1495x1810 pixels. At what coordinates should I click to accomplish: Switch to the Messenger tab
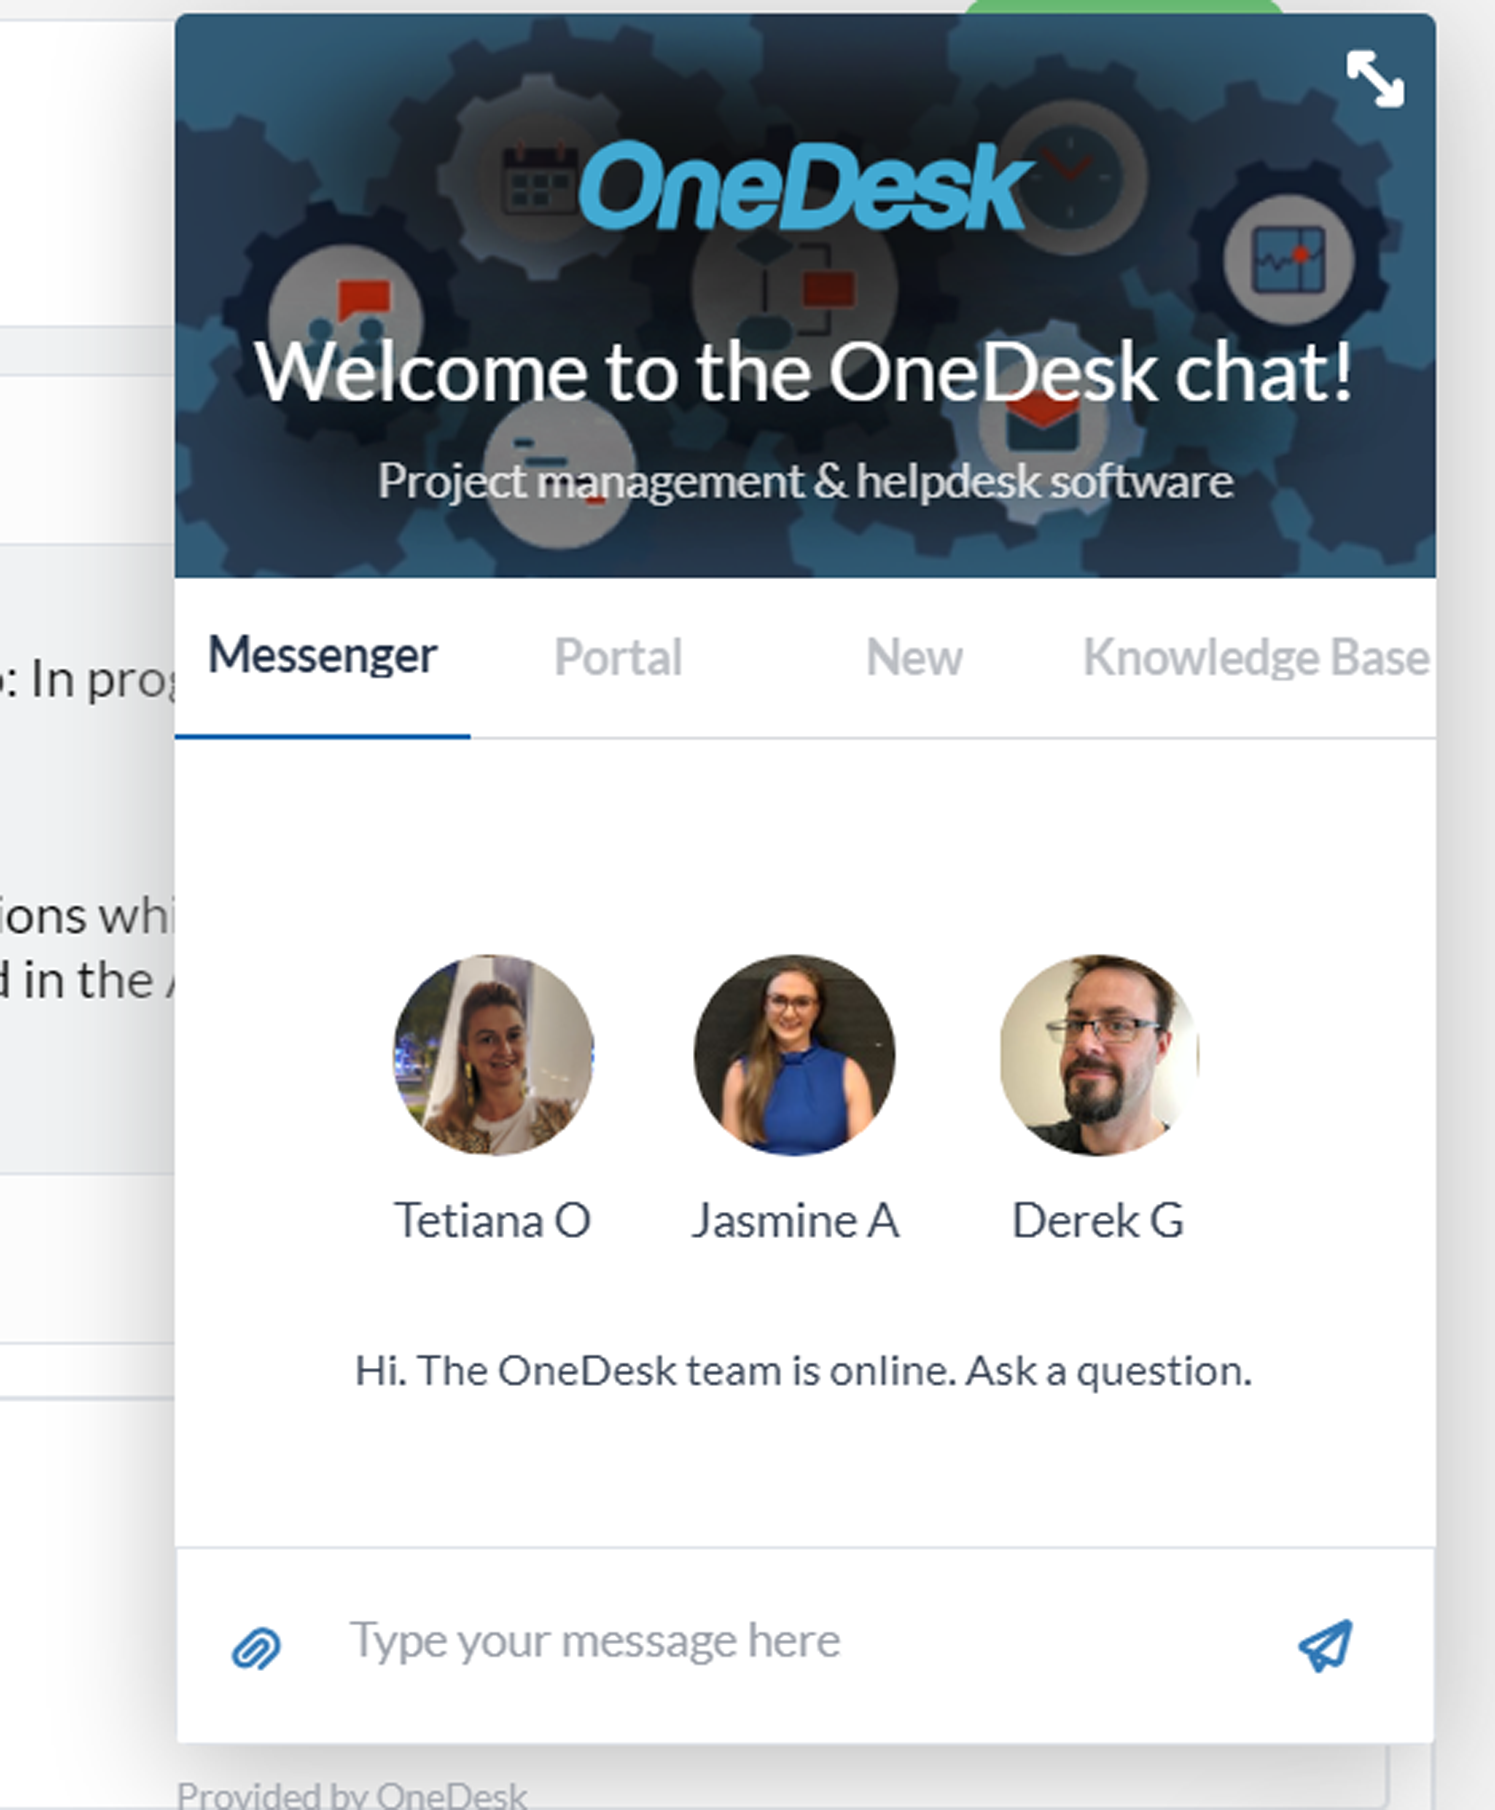pos(322,657)
